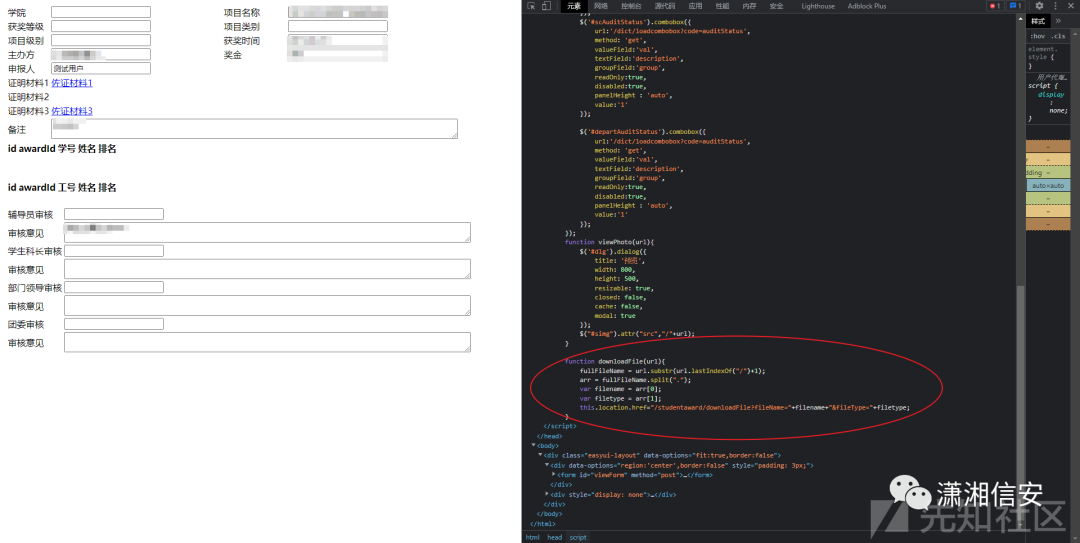1080x543 pixels.
Task: Focus the 学生科长审核 input field
Action: pyautogui.click(x=114, y=251)
